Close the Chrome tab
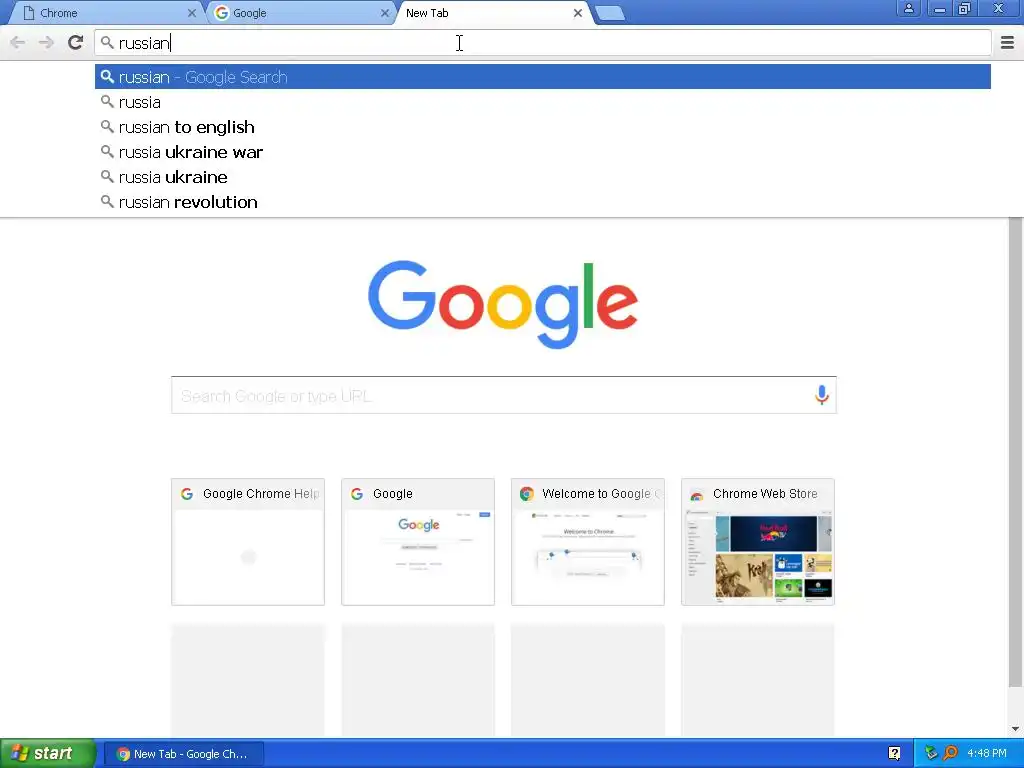Viewport: 1024px width, 768px height. click(191, 13)
